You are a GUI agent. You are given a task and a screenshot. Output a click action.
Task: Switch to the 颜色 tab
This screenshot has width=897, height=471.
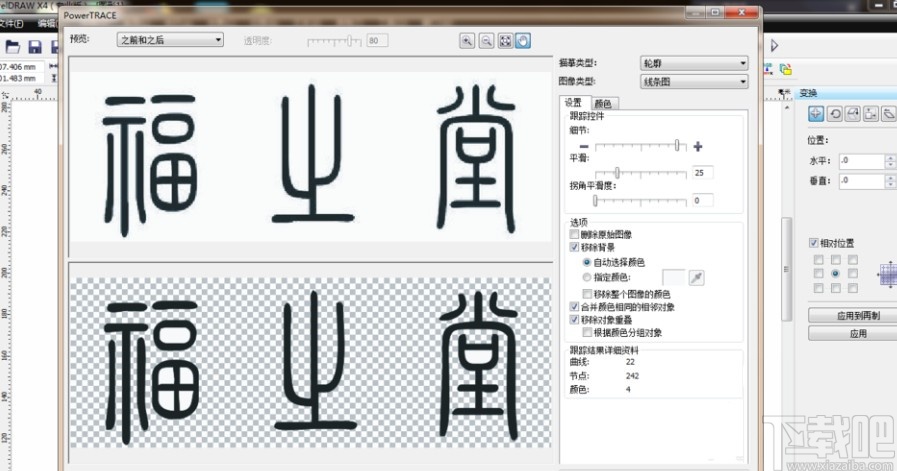tap(603, 104)
